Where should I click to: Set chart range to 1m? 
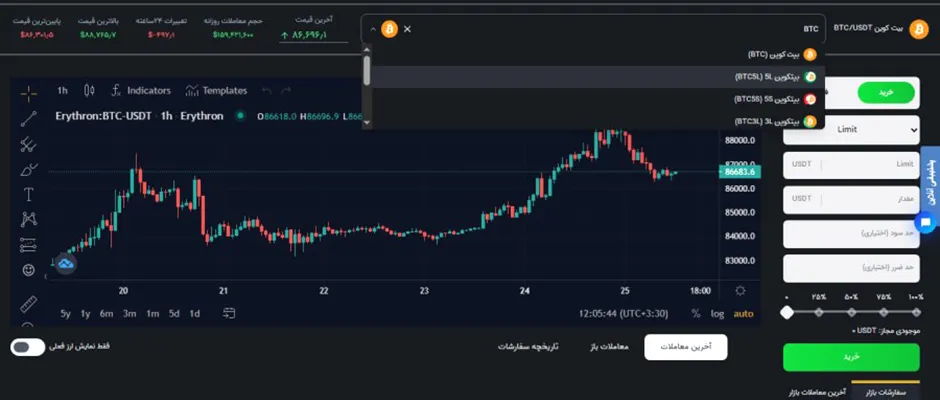click(152, 313)
